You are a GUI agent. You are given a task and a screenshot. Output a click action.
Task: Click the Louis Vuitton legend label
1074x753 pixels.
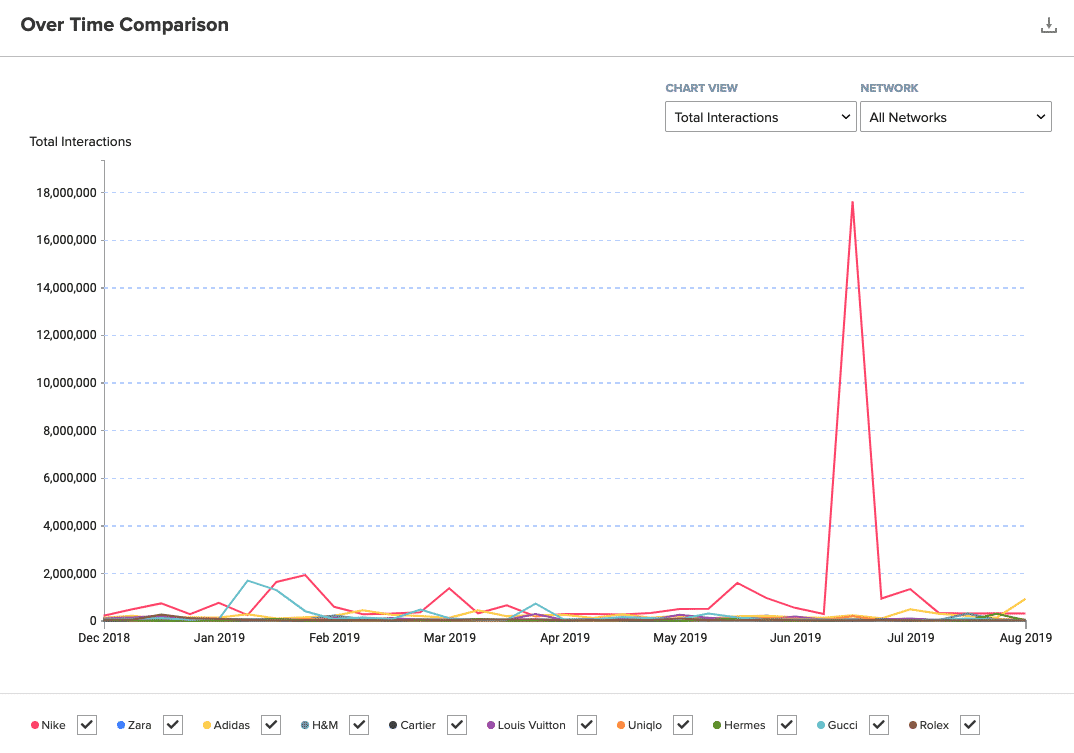(x=531, y=725)
